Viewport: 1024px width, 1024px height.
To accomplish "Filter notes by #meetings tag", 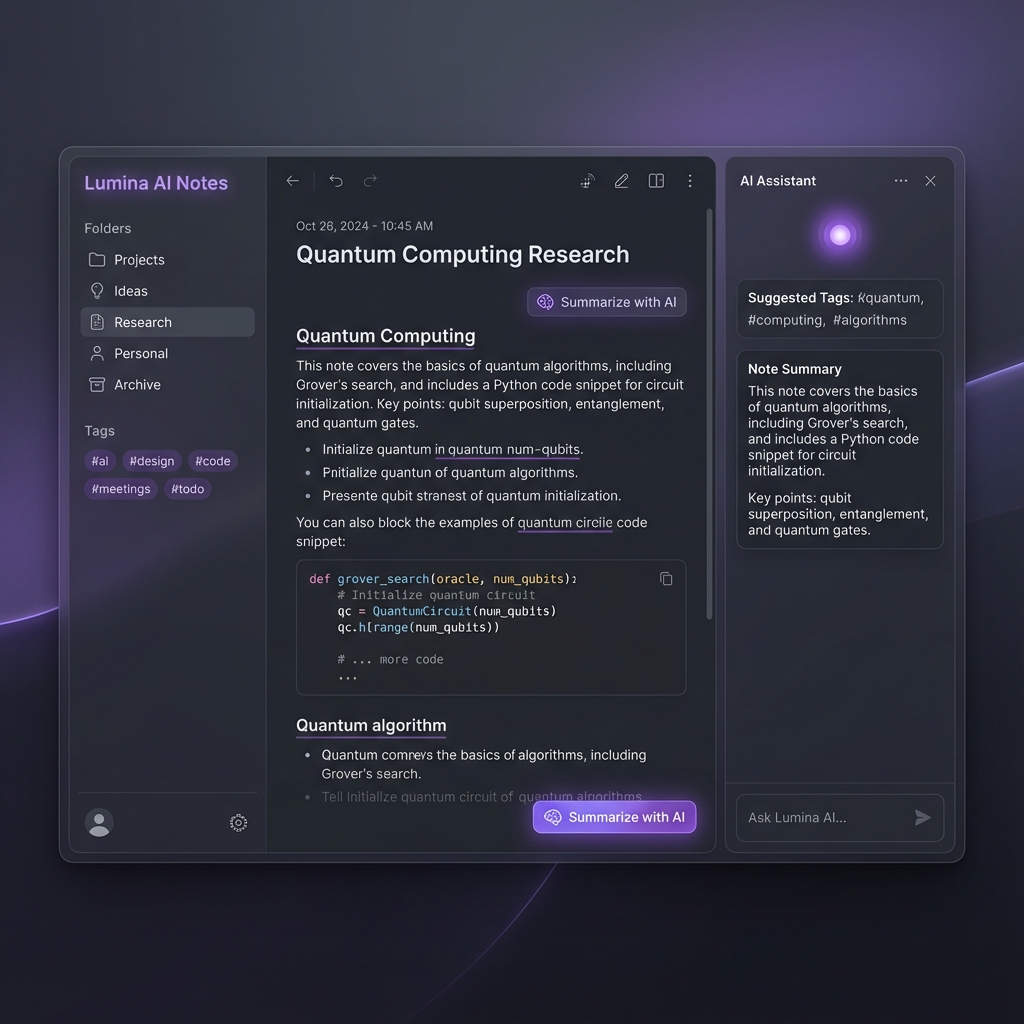I will pos(121,489).
